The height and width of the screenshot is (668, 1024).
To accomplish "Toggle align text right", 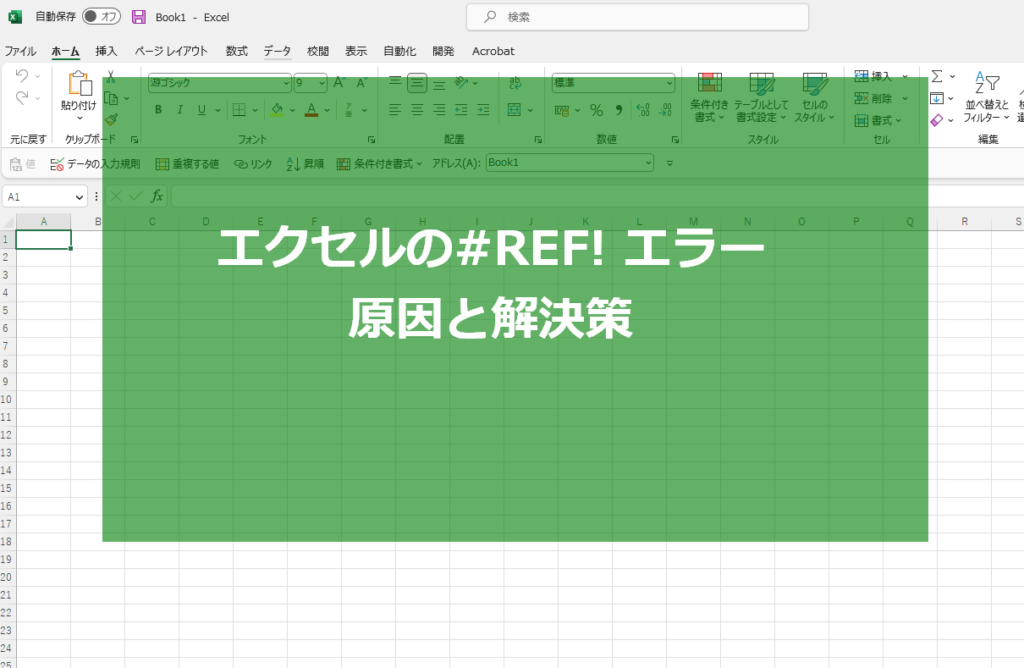I will click(439, 110).
